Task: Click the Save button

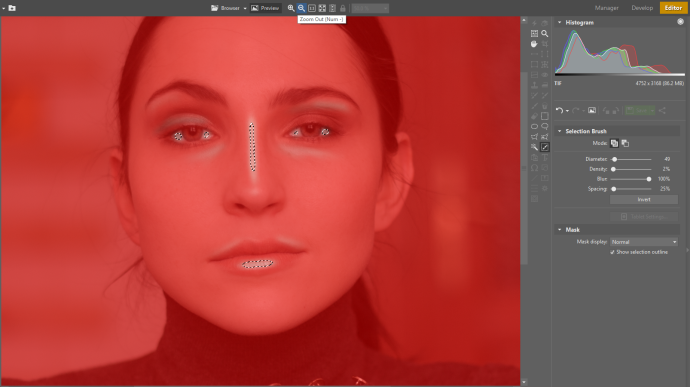Action: coord(637,111)
